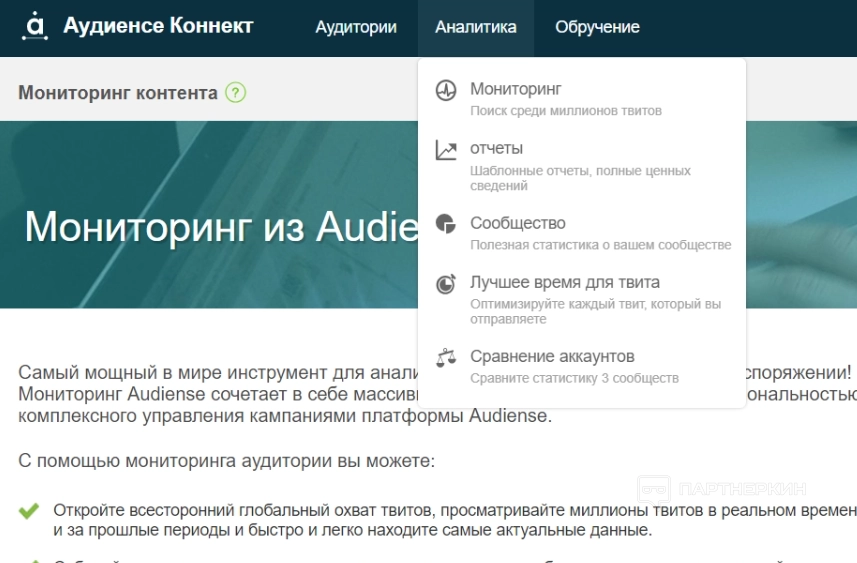
Task: Open the help question mark icon
Action: pyautogui.click(x=236, y=92)
